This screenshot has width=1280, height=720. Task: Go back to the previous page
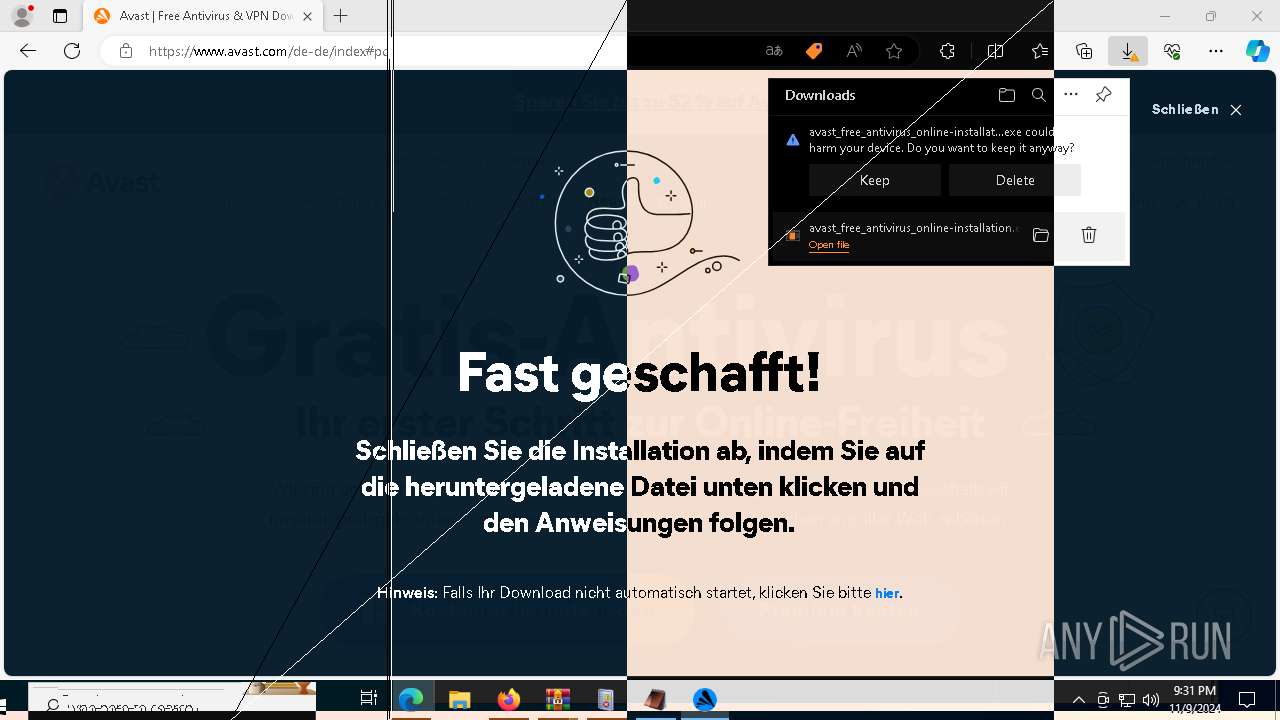[x=28, y=51]
